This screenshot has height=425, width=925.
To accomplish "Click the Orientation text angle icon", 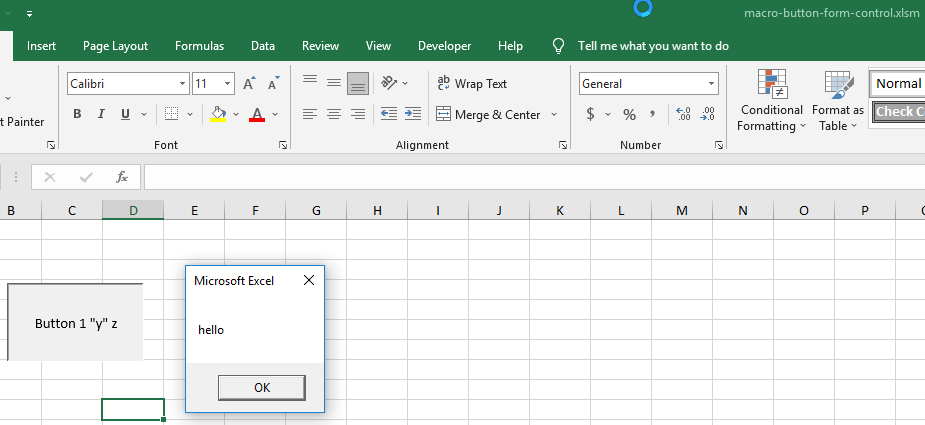I will (389, 83).
